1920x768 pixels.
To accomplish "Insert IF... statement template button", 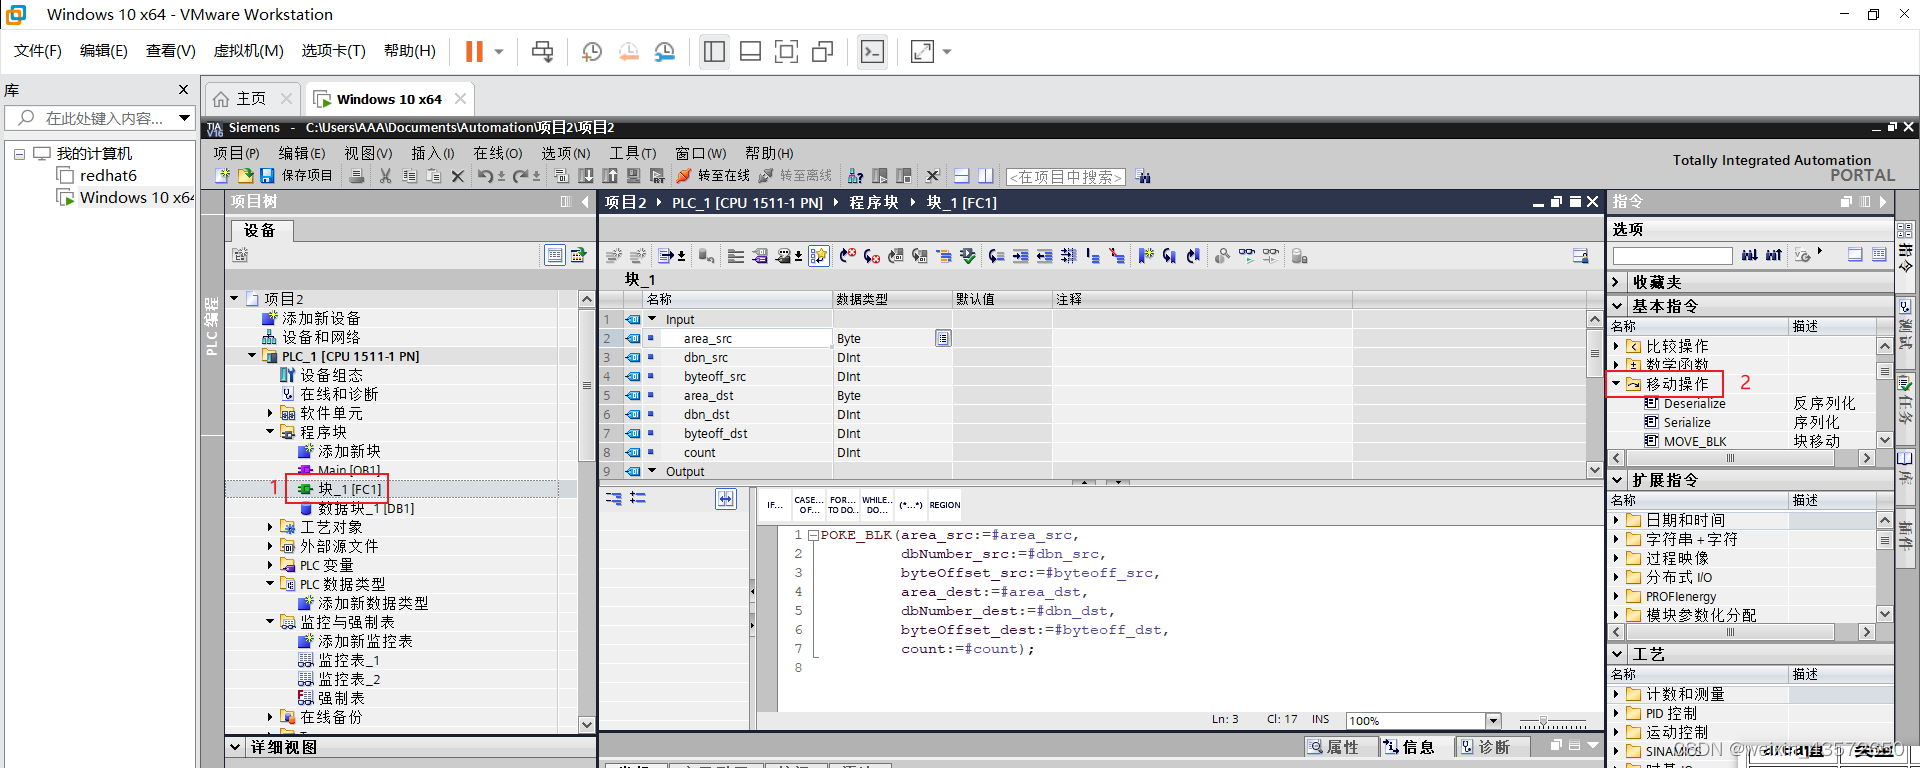I will [x=775, y=505].
